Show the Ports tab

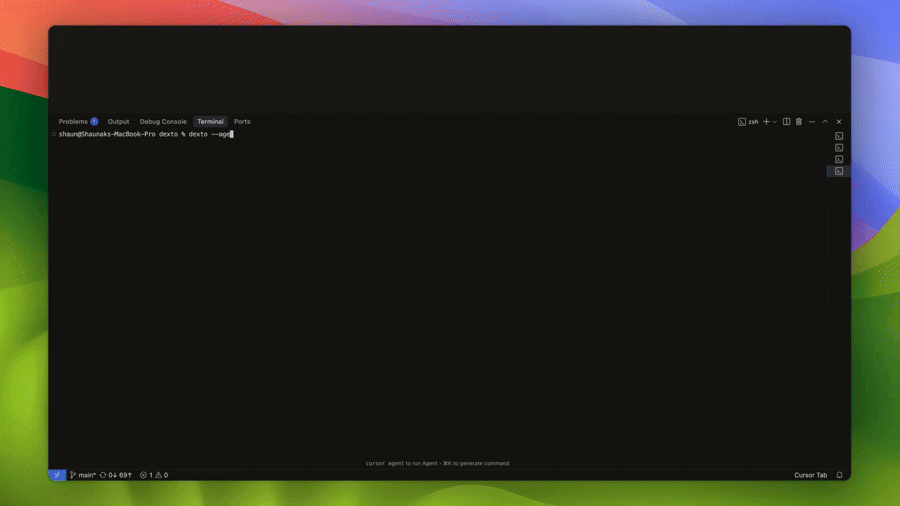[x=242, y=122]
